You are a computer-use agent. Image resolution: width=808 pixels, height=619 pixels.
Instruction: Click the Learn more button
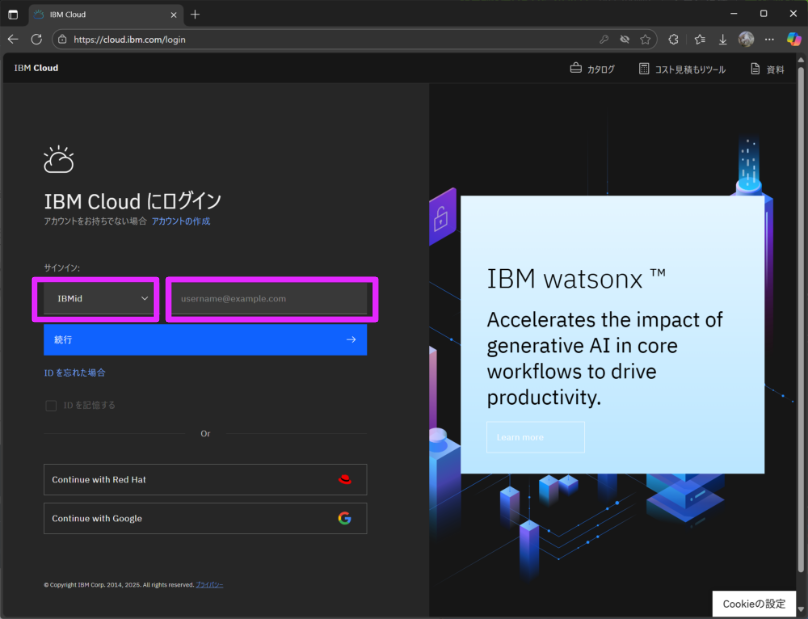click(535, 437)
